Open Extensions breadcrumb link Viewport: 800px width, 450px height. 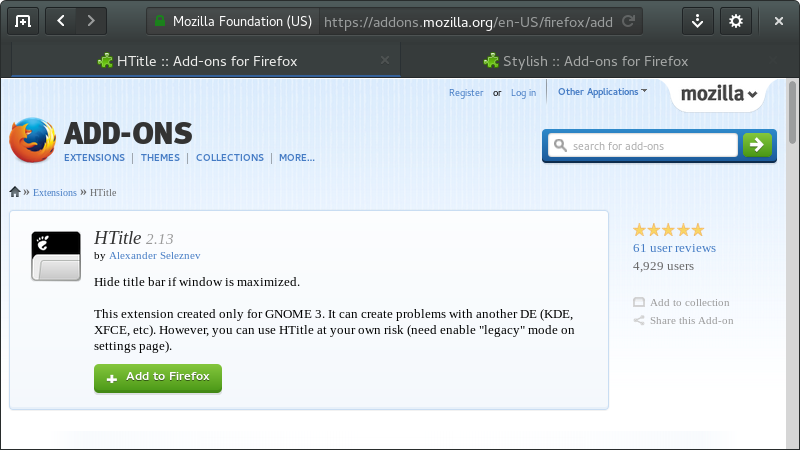[x=55, y=192]
